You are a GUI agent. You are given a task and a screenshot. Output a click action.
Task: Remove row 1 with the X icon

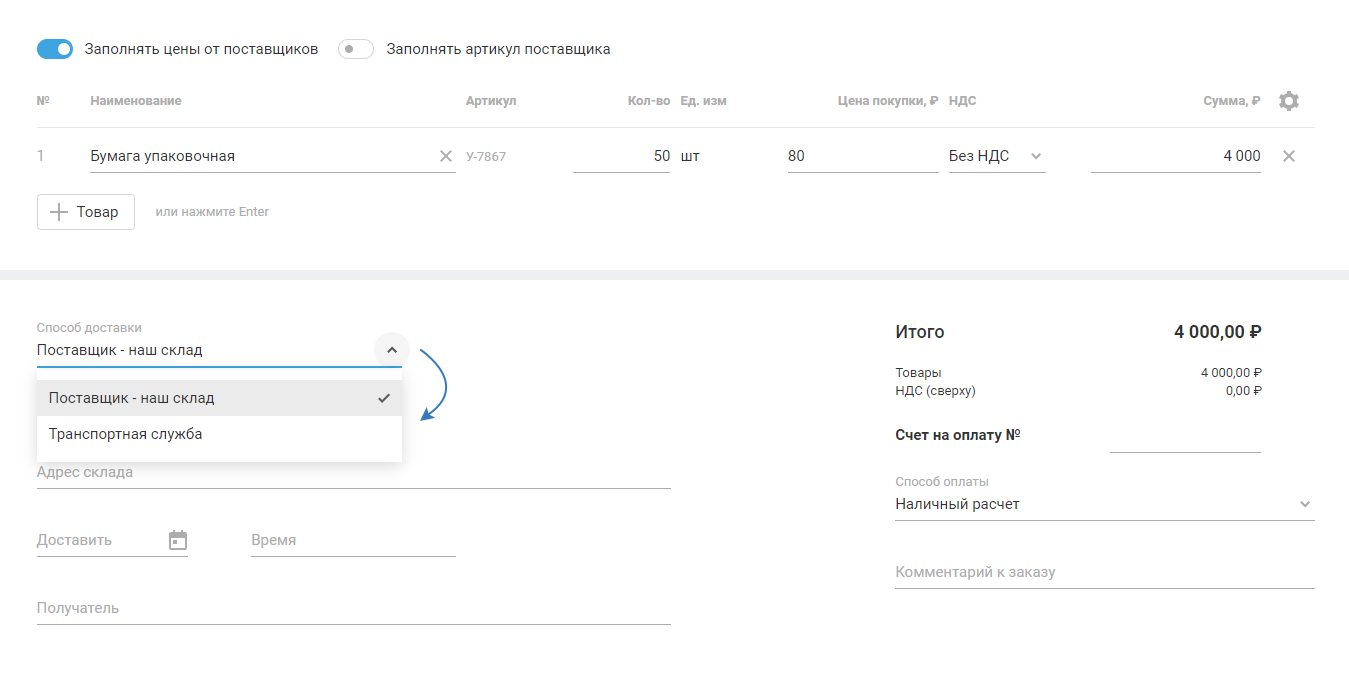(1289, 156)
